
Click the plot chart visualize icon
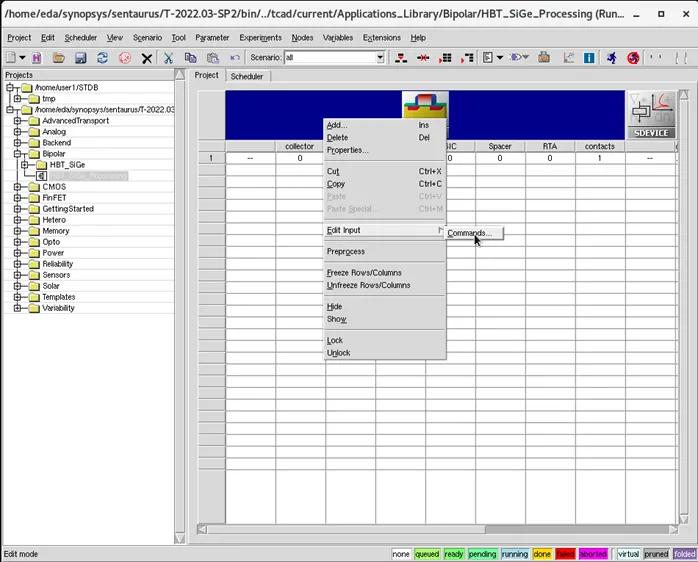[568, 57]
